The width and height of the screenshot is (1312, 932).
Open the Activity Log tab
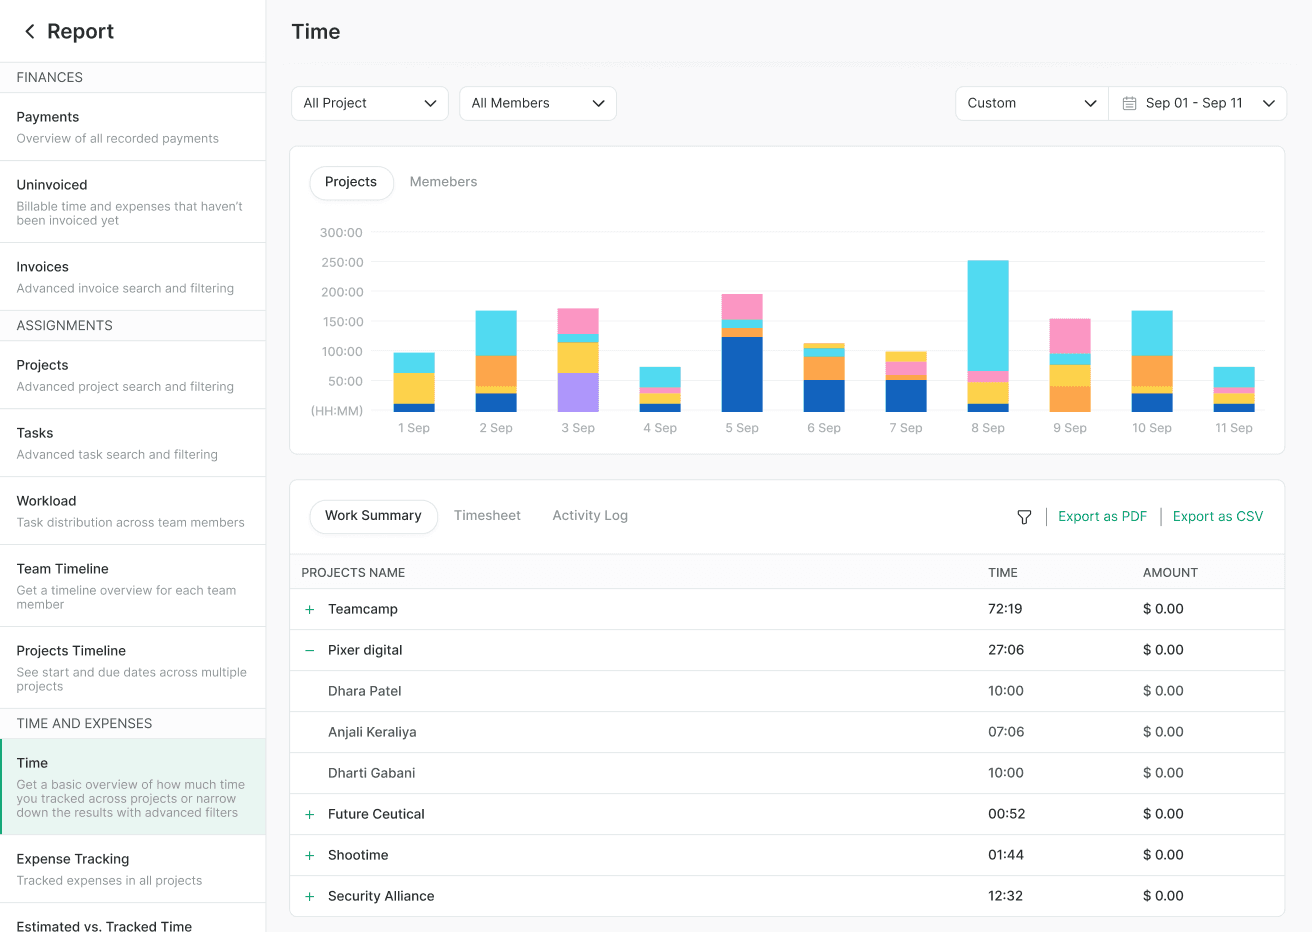(x=589, y=515)
